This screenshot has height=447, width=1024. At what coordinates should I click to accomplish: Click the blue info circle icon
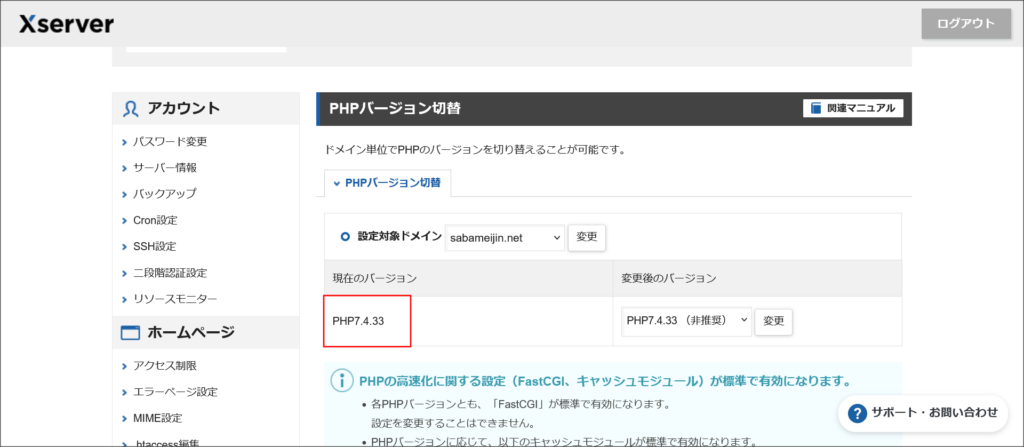(x=342, y=381)
